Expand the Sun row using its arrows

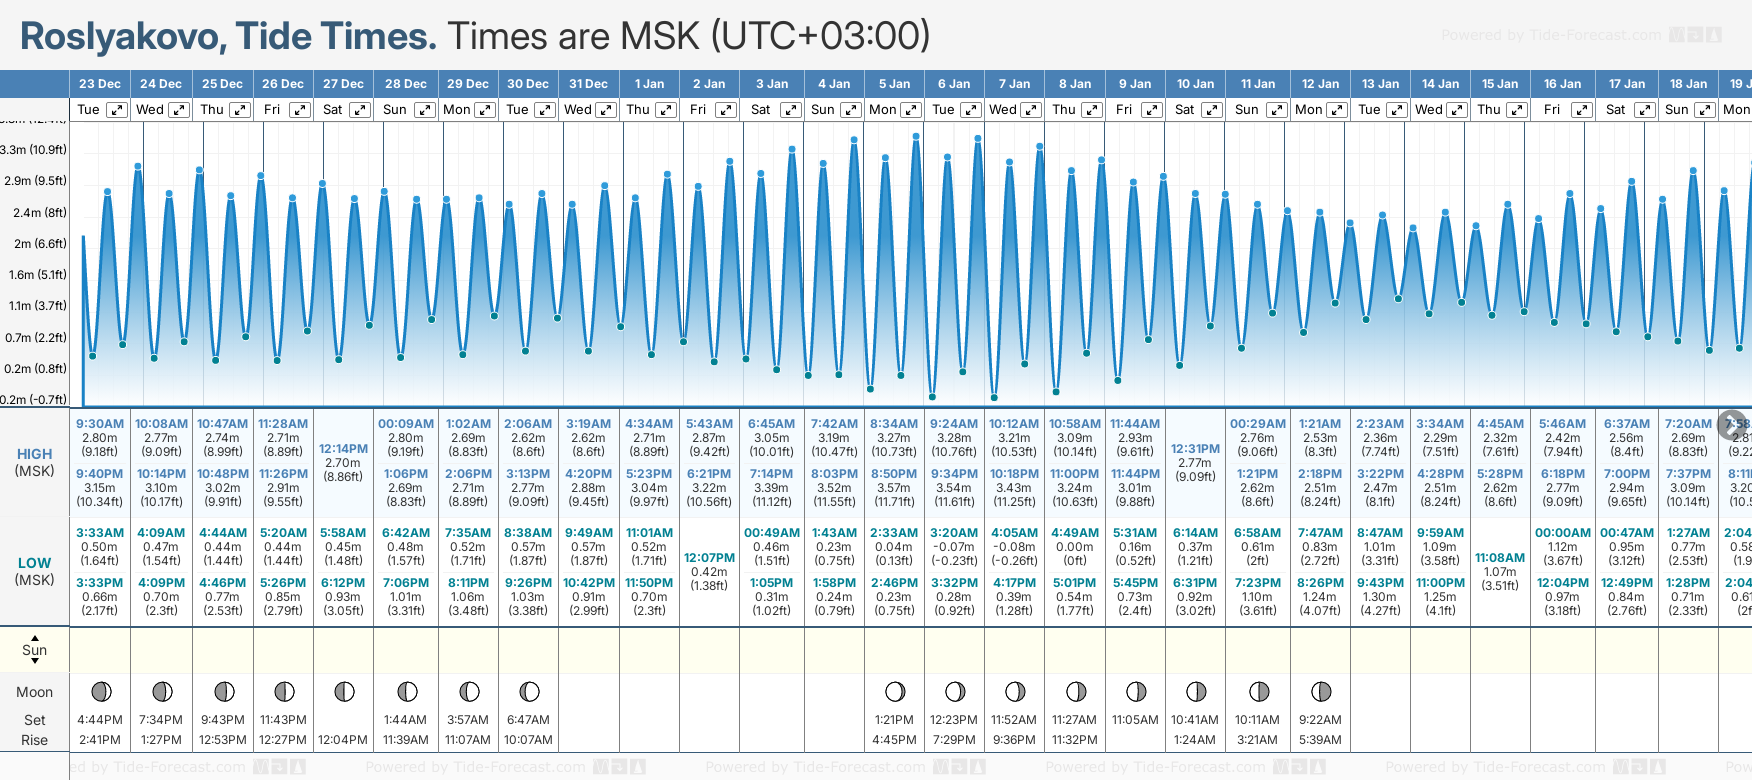tap(35, 649)
